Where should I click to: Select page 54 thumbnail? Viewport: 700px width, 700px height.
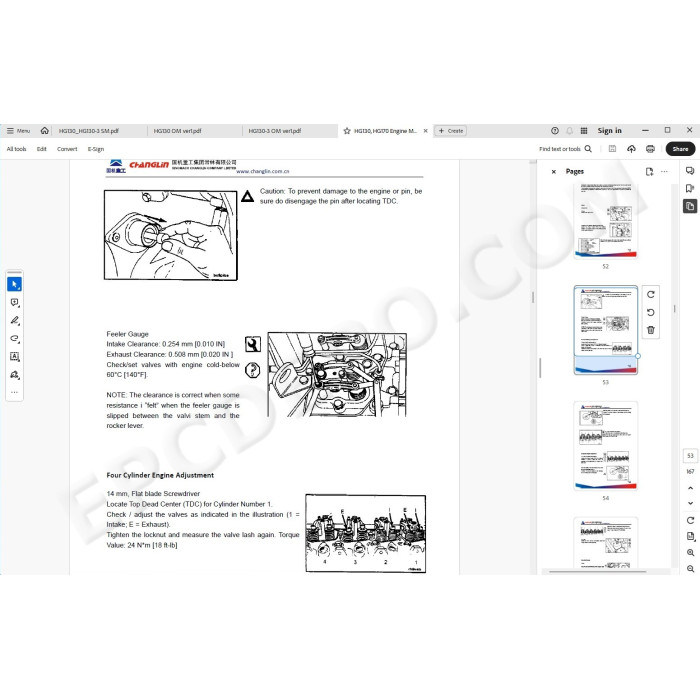605,446
